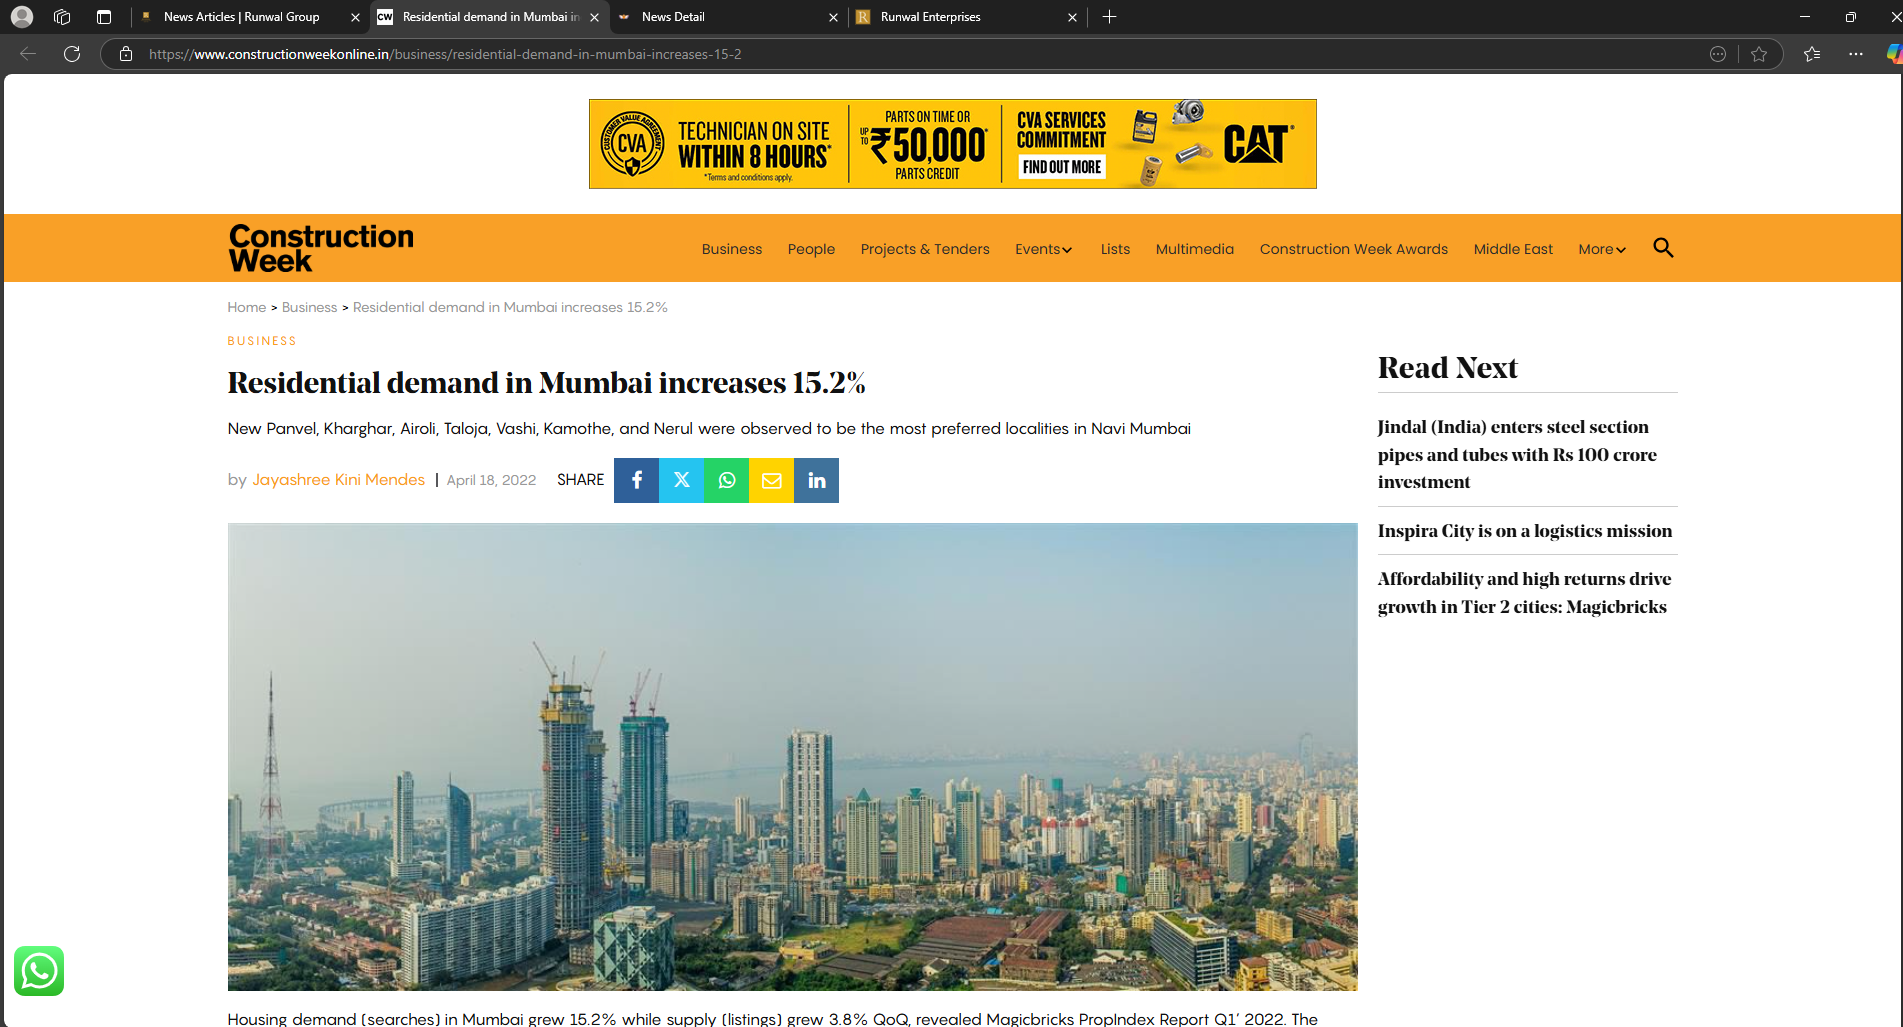Screen dimensions: 1903x1027
Task: Share article by email icon
Action: point(771,480)
